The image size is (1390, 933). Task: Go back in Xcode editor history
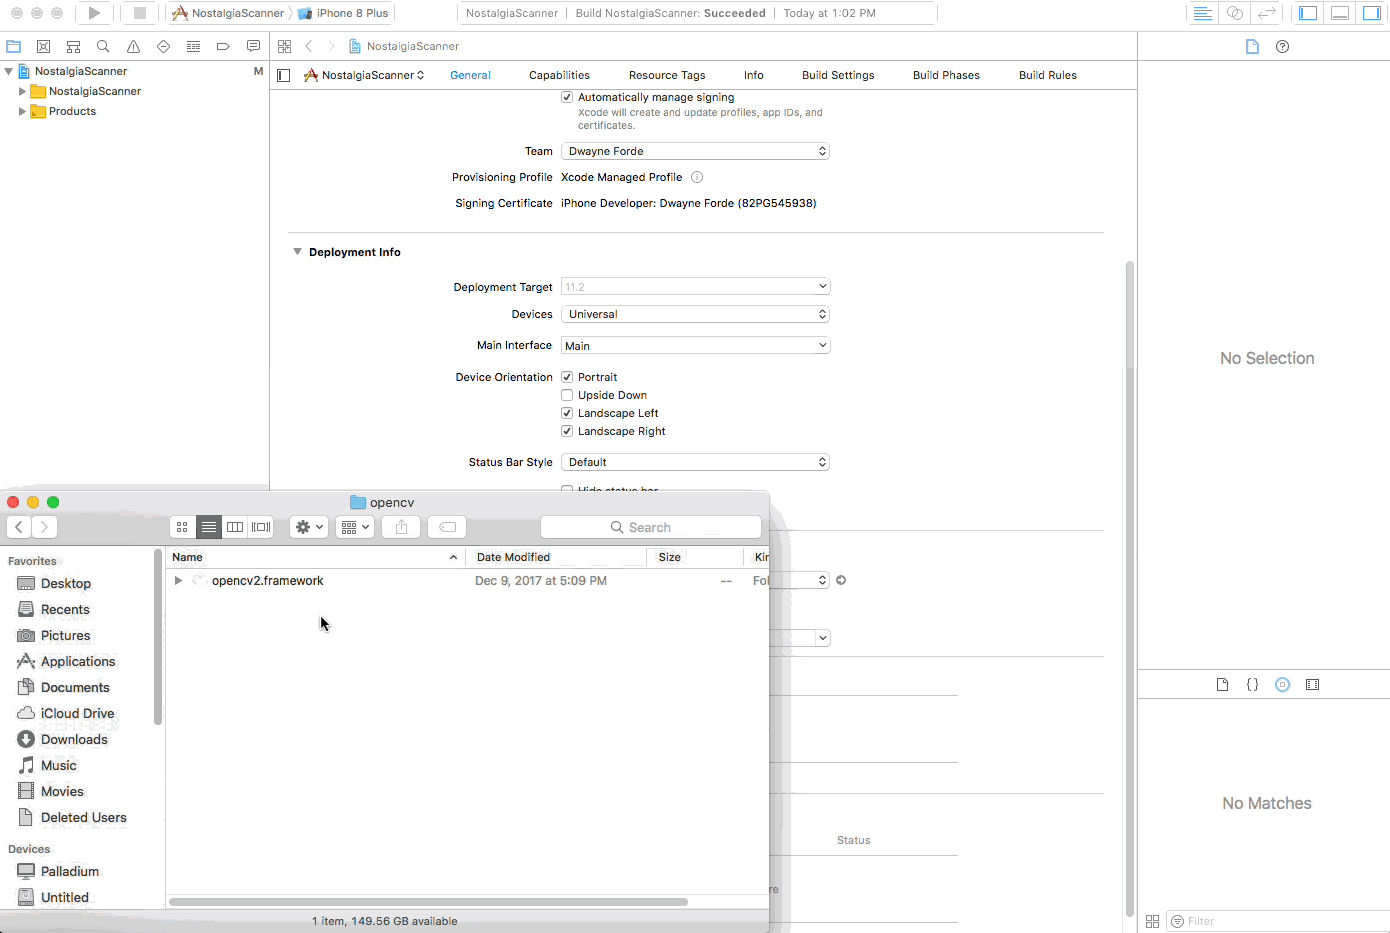point(309,46)
